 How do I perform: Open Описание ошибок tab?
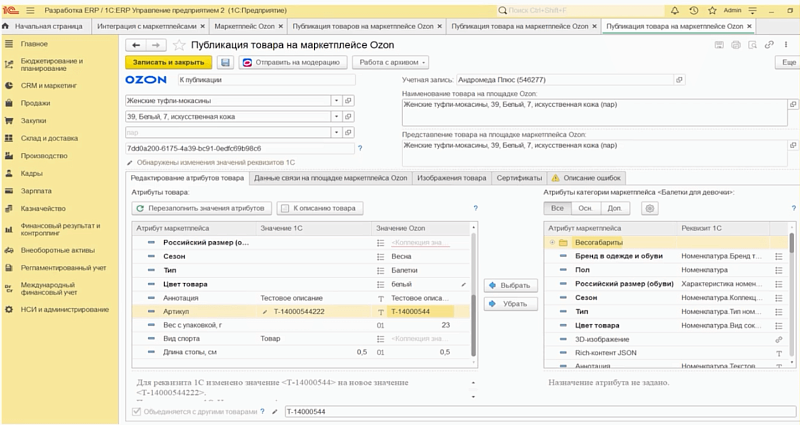click(x=586, y=178)
